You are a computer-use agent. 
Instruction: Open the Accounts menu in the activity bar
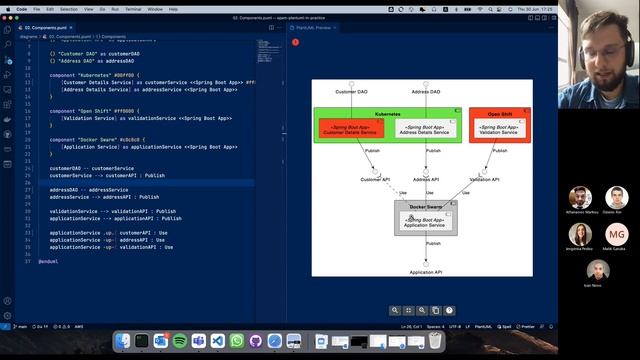(7, 301)
